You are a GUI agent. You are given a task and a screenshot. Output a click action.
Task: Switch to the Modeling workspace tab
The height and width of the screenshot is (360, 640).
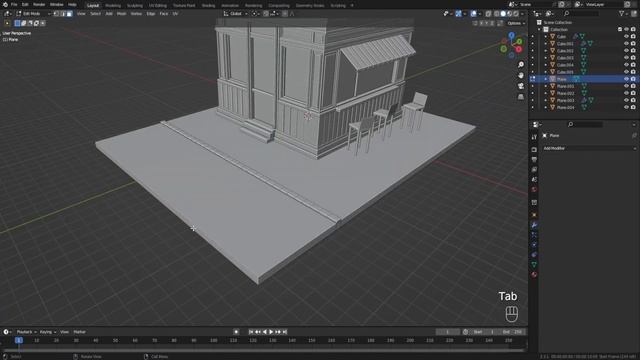tap(113, 6)
